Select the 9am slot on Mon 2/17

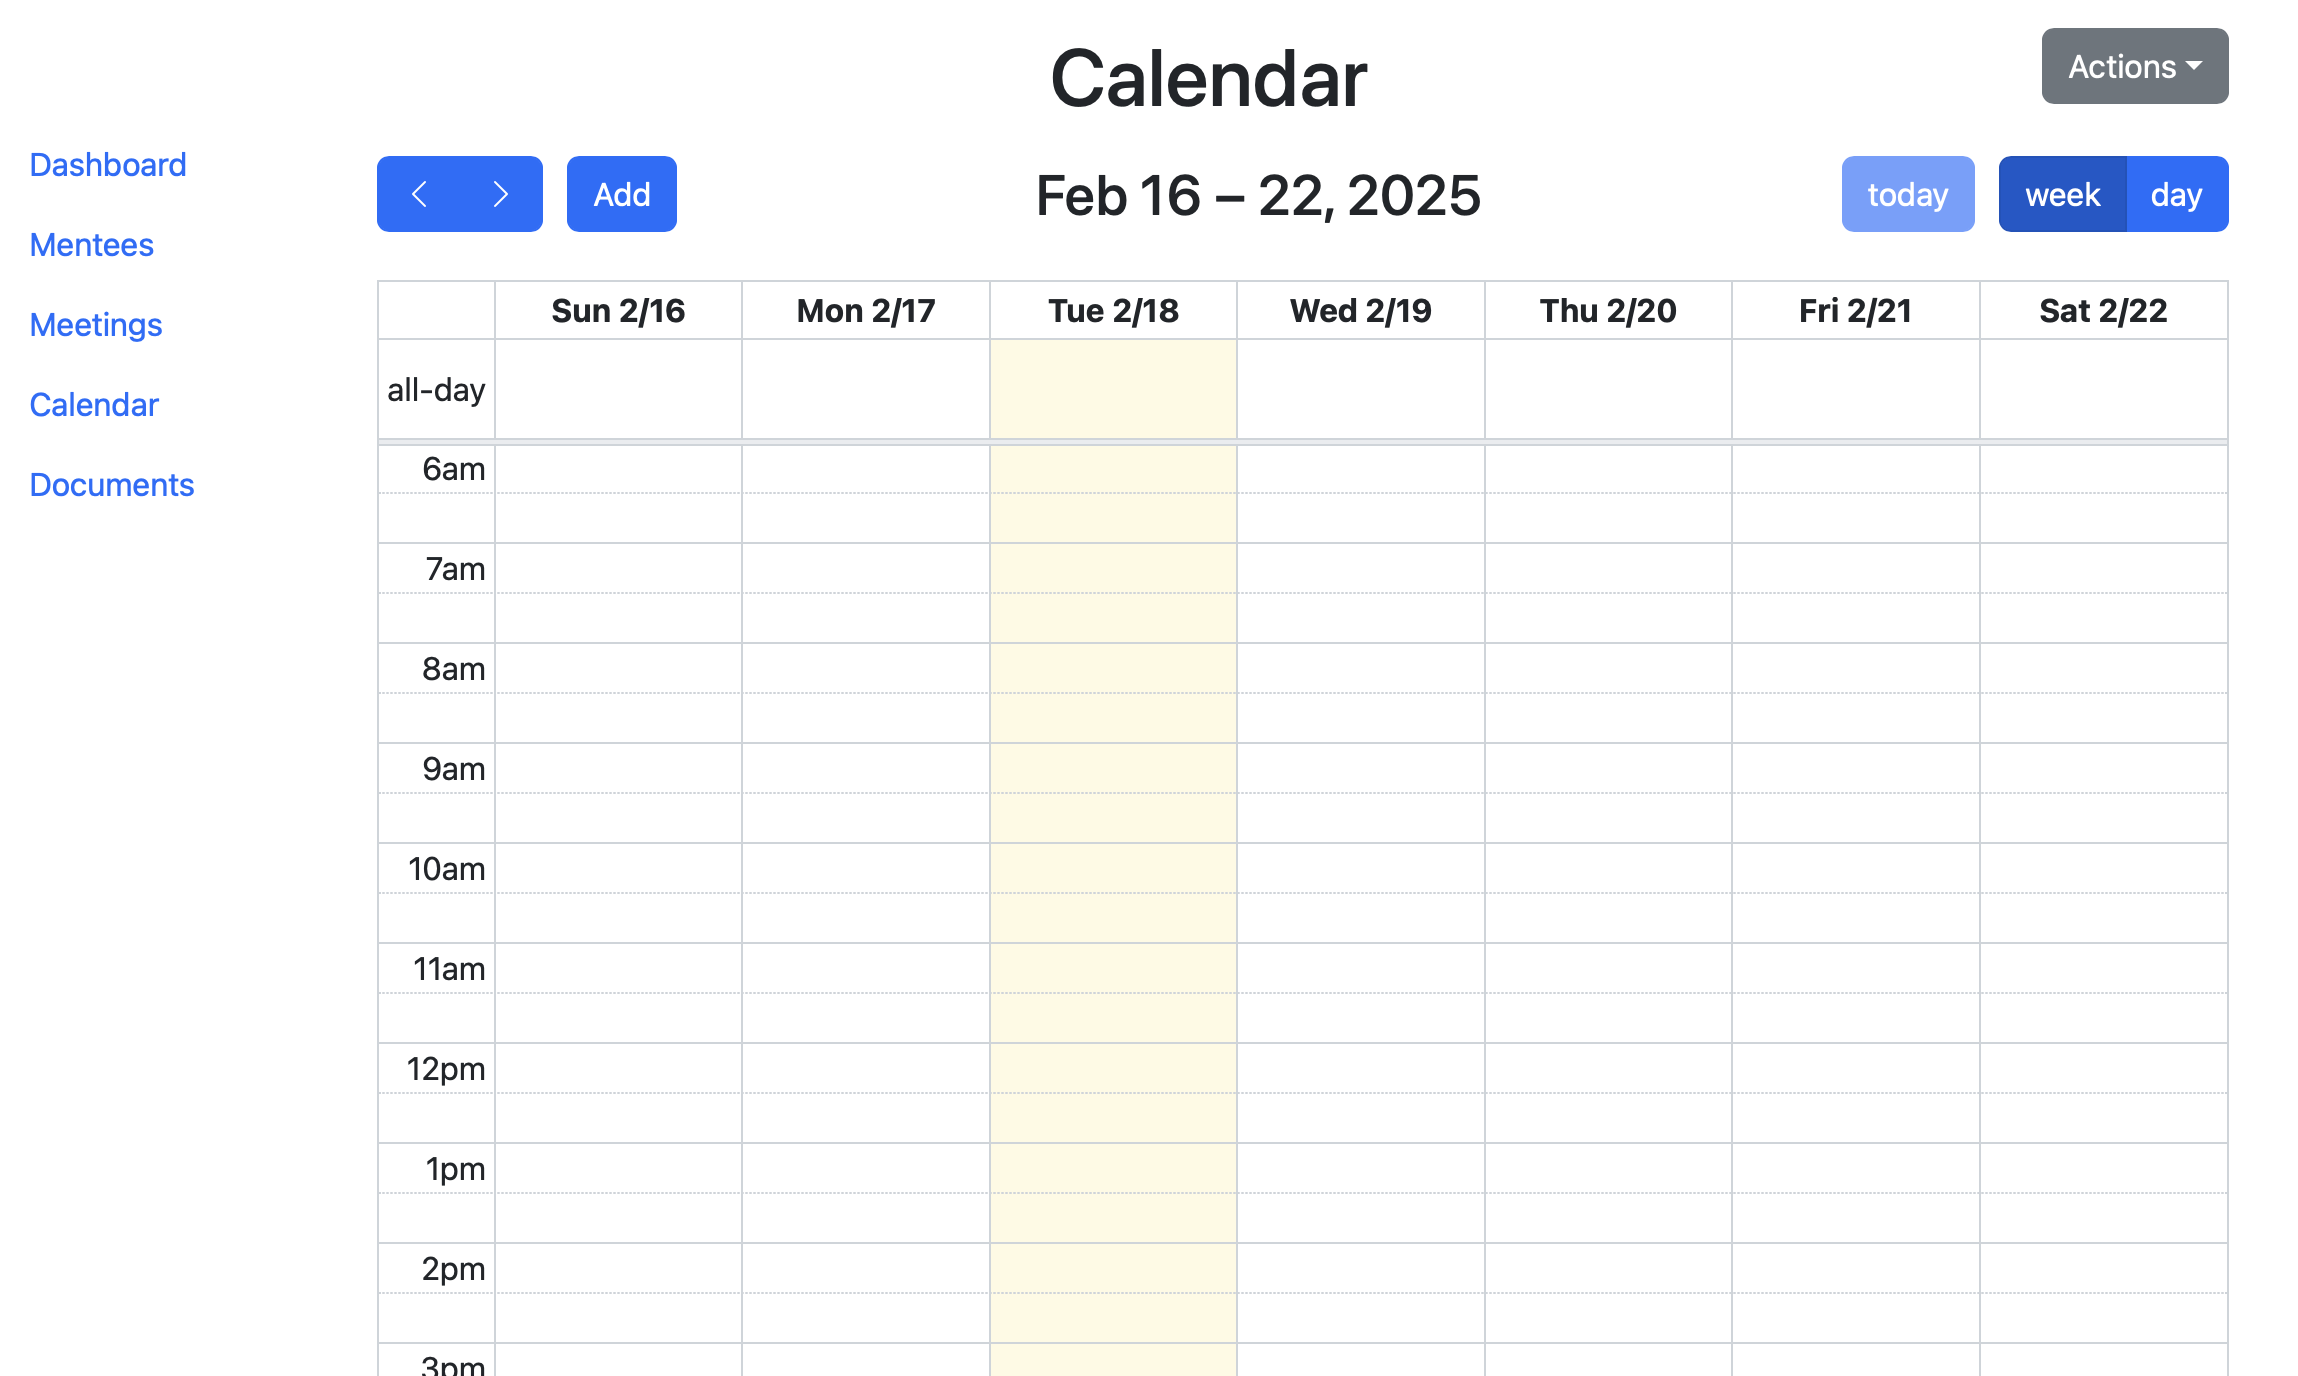pyautogui.click(x=865, y=768)
